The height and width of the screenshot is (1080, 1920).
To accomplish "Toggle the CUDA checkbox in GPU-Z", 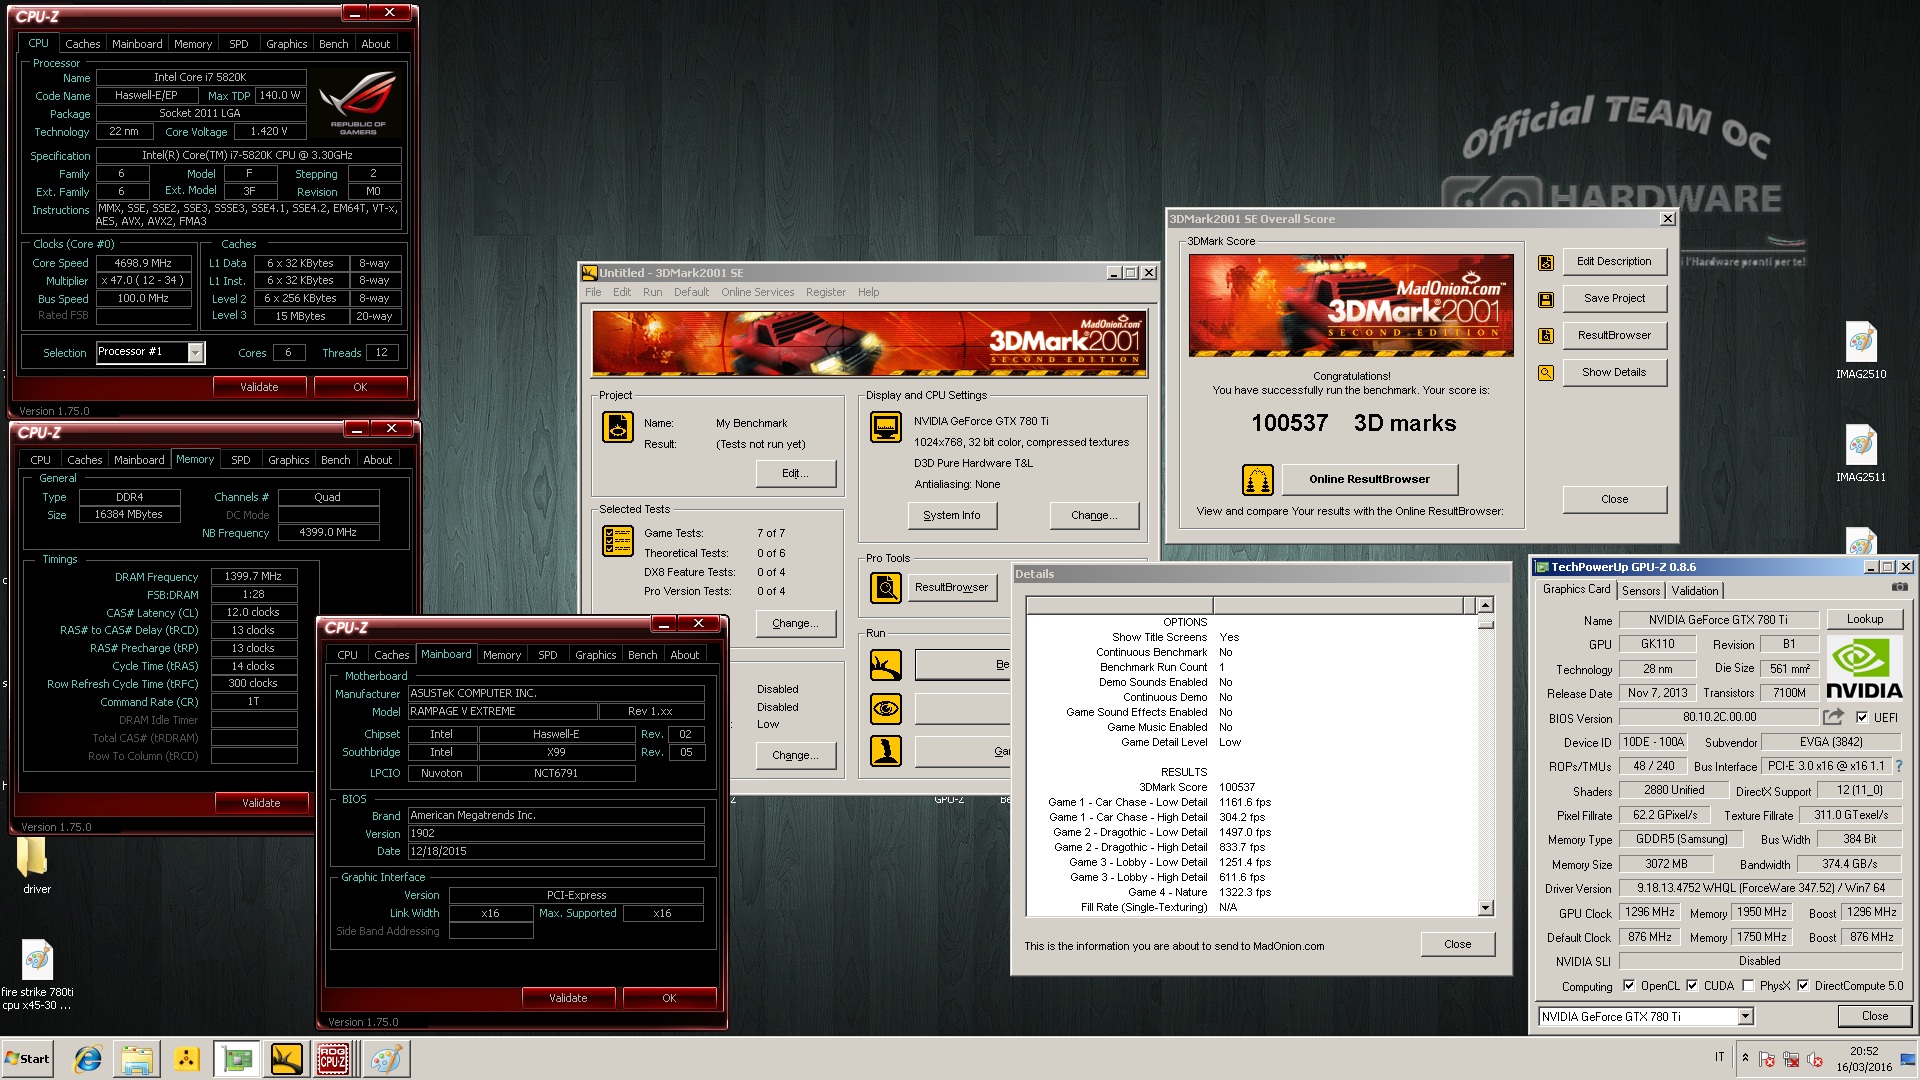I will pyautogui.click(x=1692, y=985).
